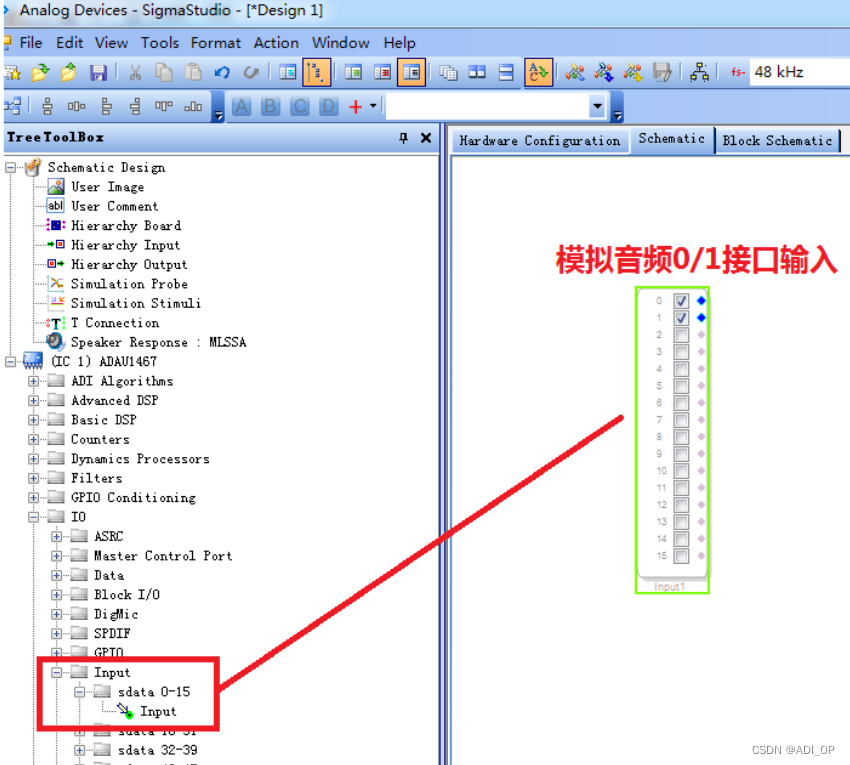
Task: Click the letter D button in toolbar
Action: [328, 107]
